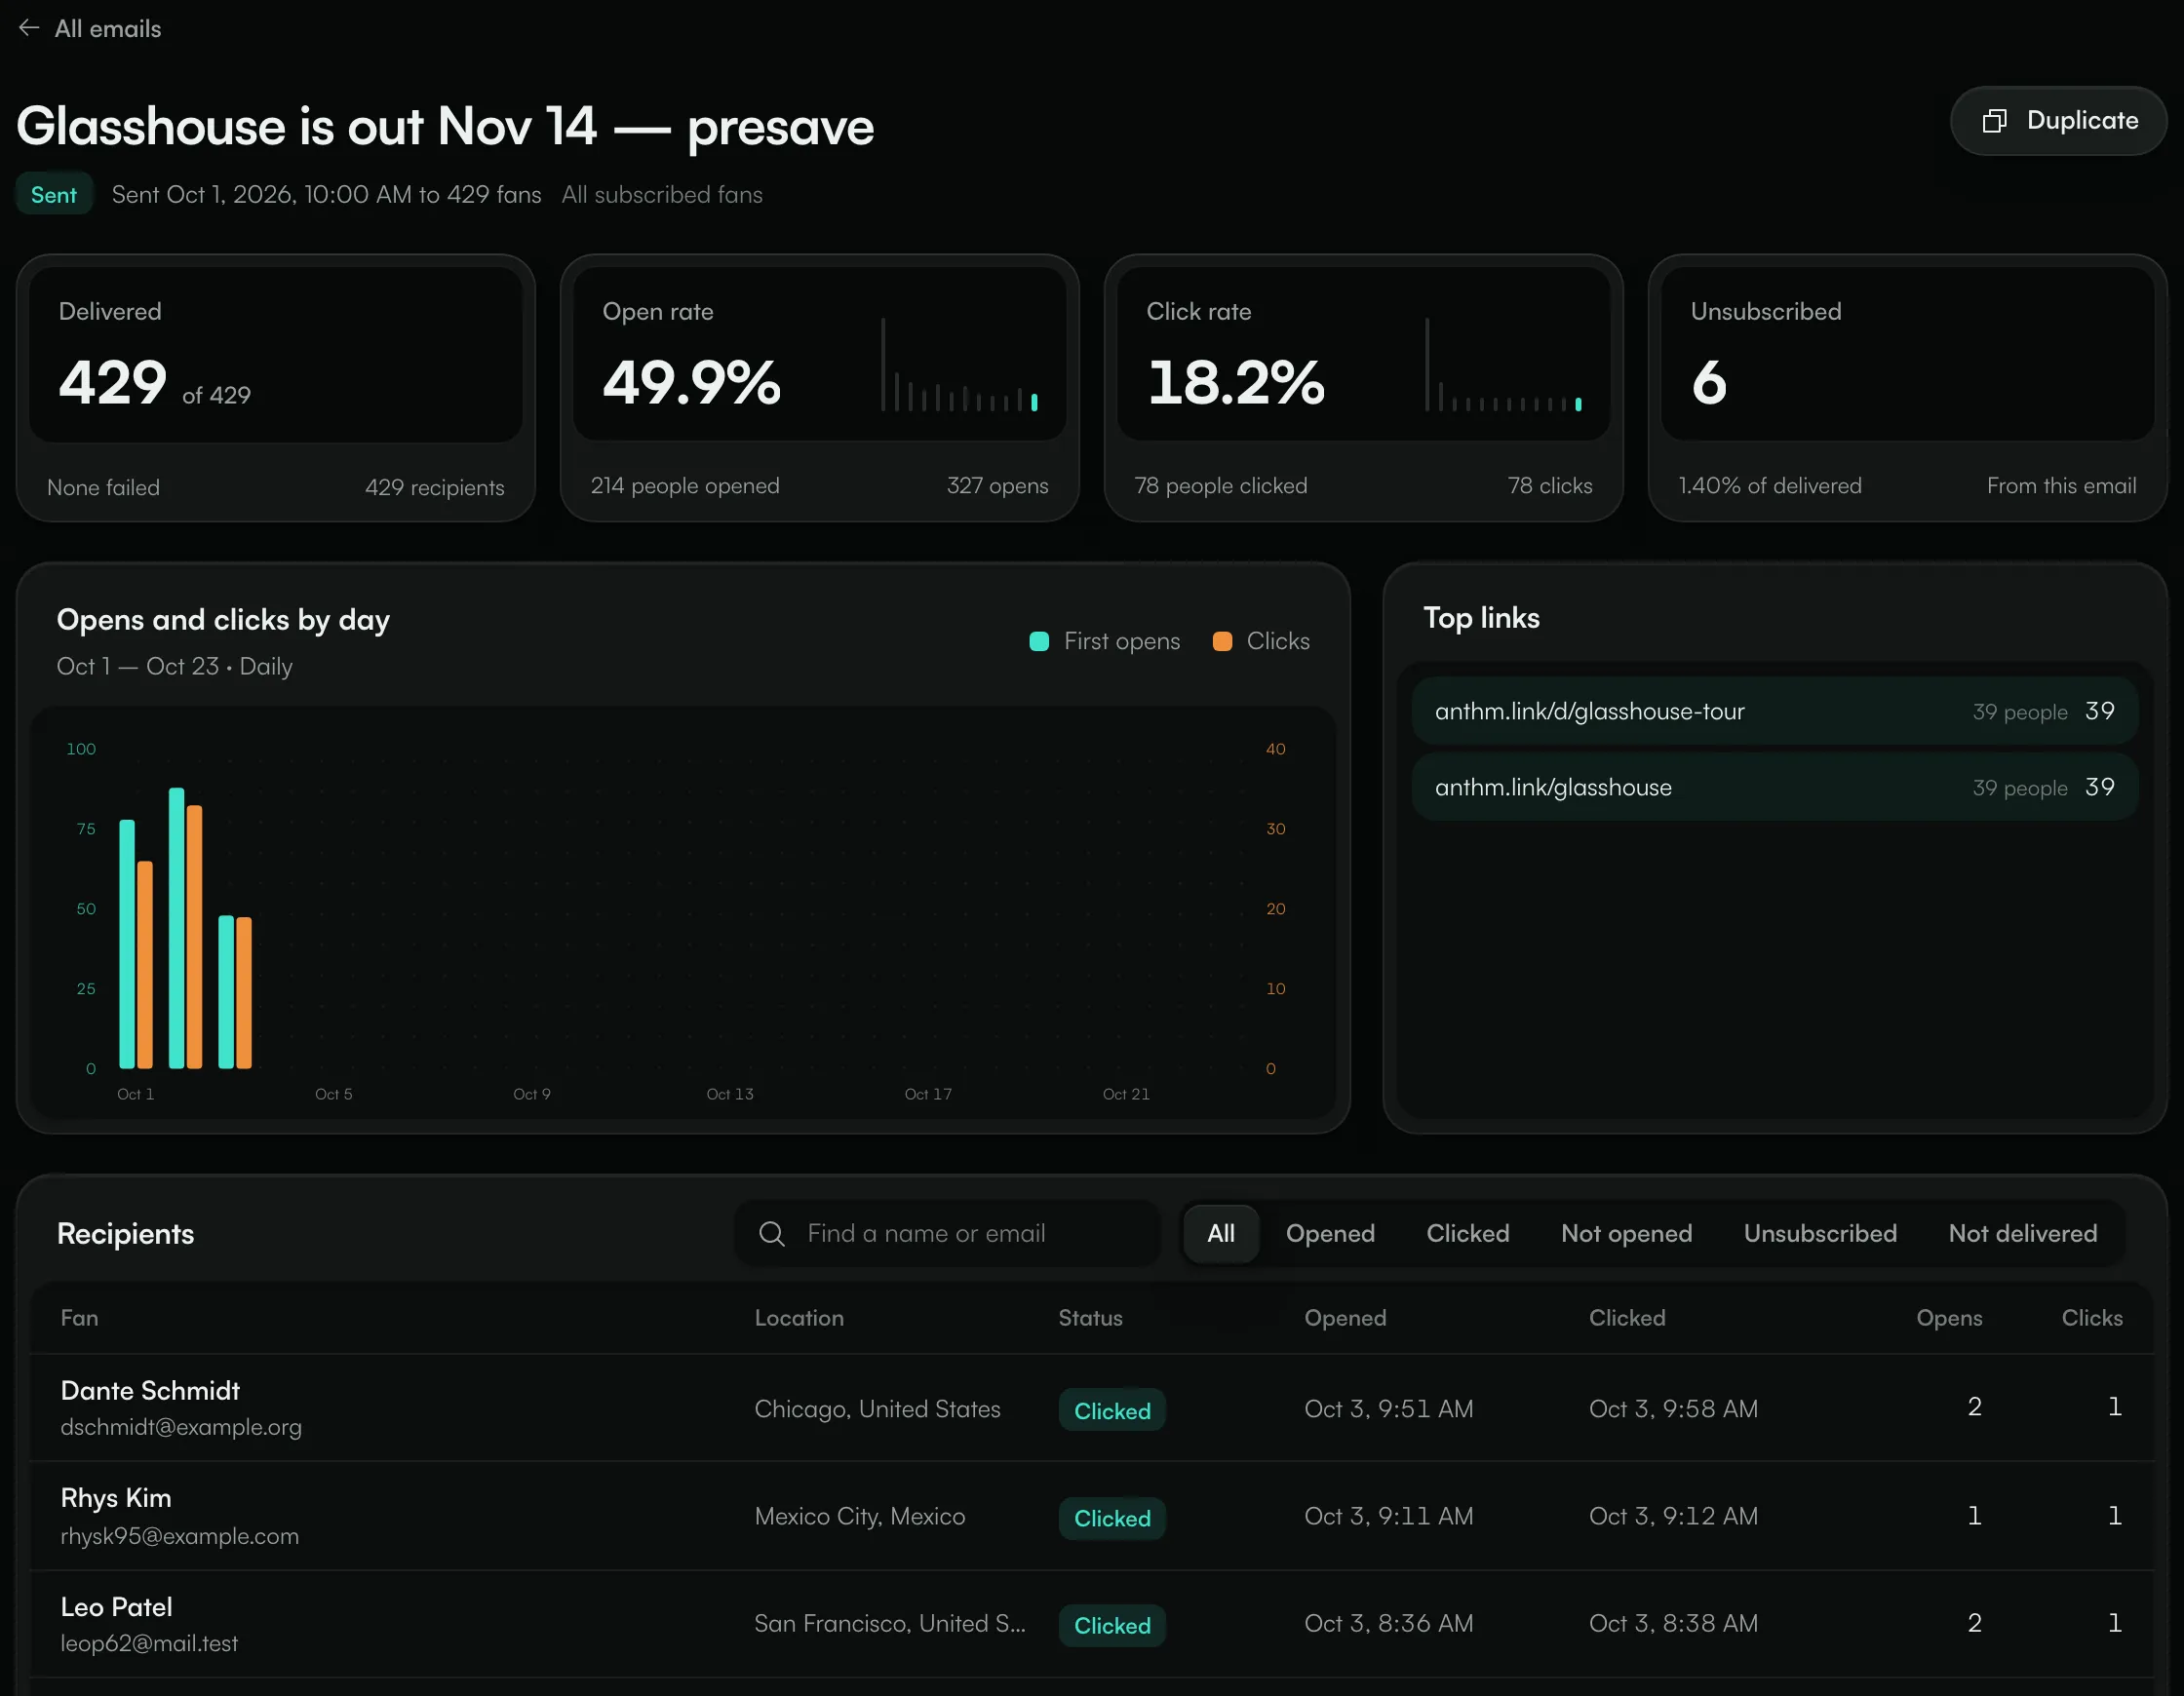
Task: Click the tallest teal First opens bar
Action: [x=177, y=928]
